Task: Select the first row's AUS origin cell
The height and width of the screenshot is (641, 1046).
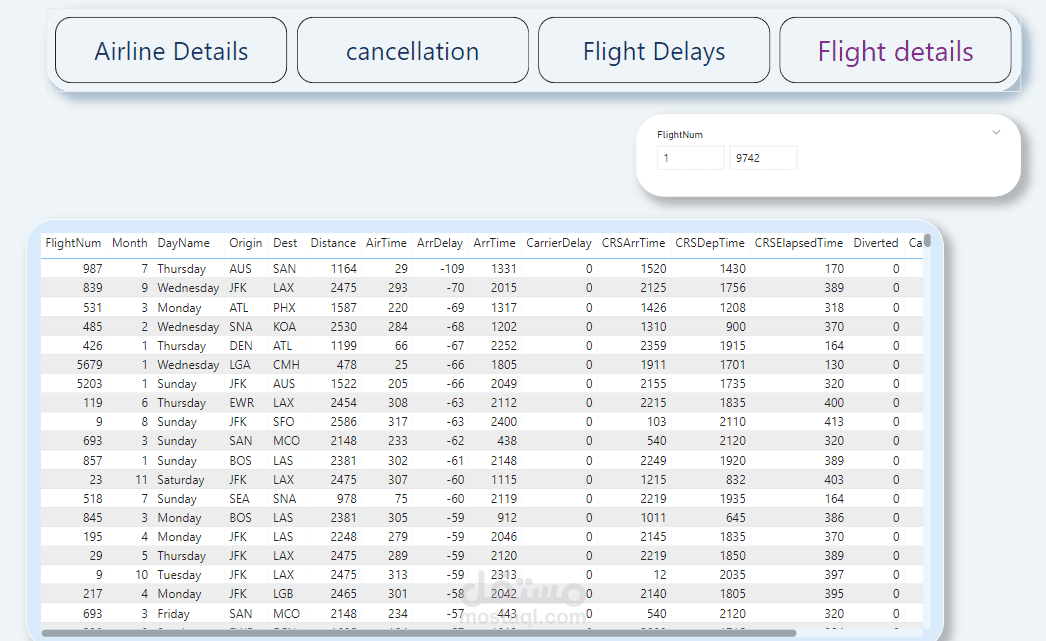Action: 240,269
